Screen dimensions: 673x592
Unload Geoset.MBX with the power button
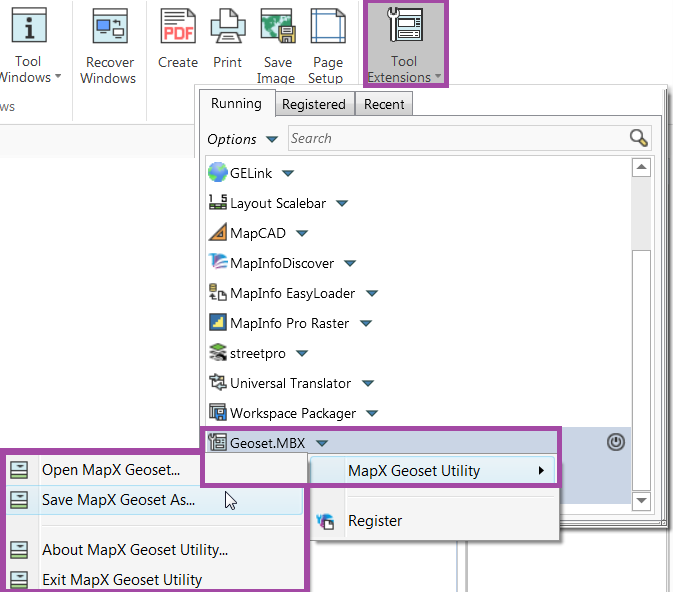pyautogui.click(x=616, y=442)
